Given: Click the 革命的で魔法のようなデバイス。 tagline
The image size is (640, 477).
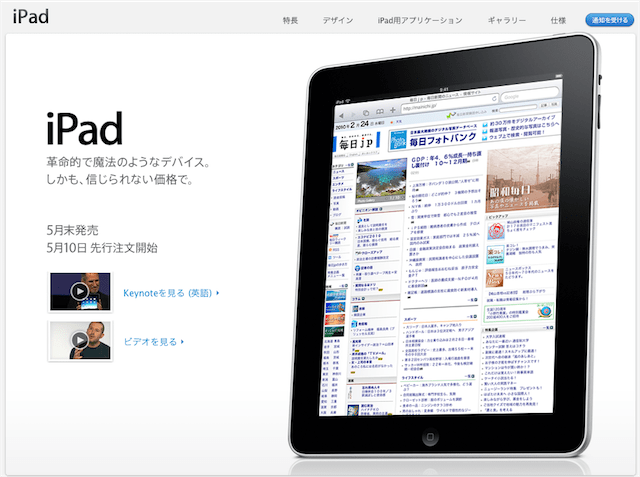Looking at the screenshot, I should 128,162.
